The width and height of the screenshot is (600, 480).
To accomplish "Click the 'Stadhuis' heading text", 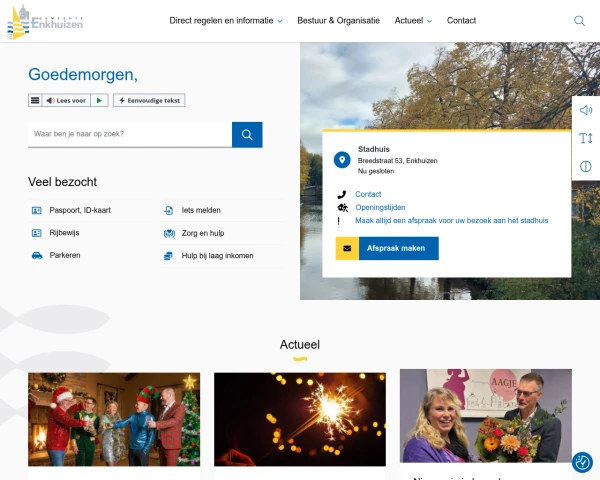I will (373, 149).
